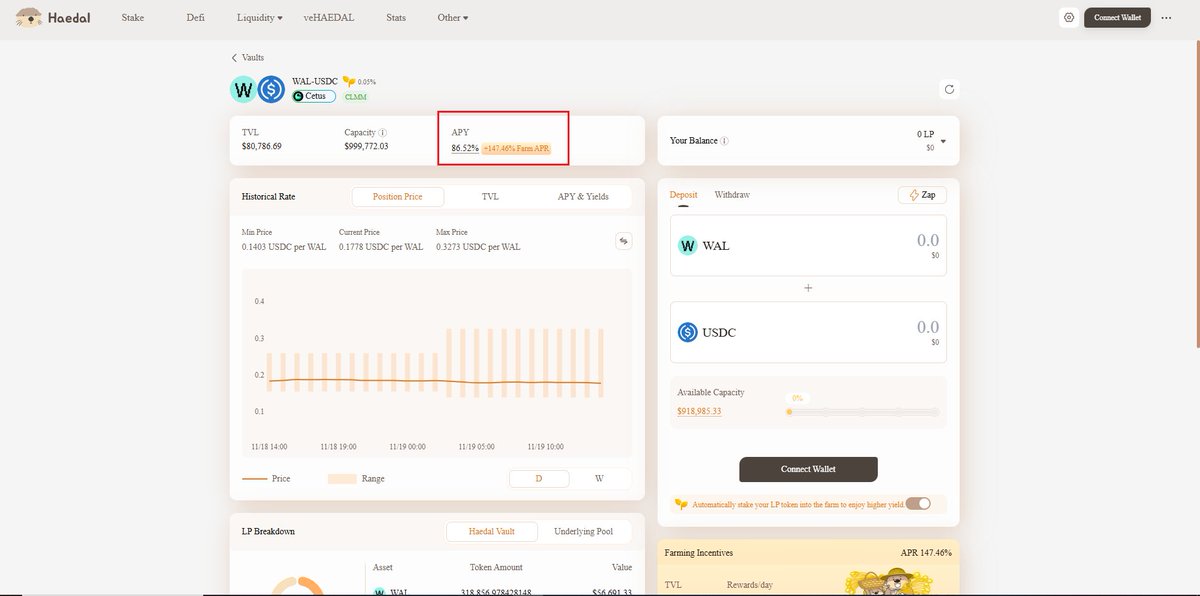Click the back chevron beside Vaults
The width and height of the screenshot is (1200, 596).
click(235, 58)
